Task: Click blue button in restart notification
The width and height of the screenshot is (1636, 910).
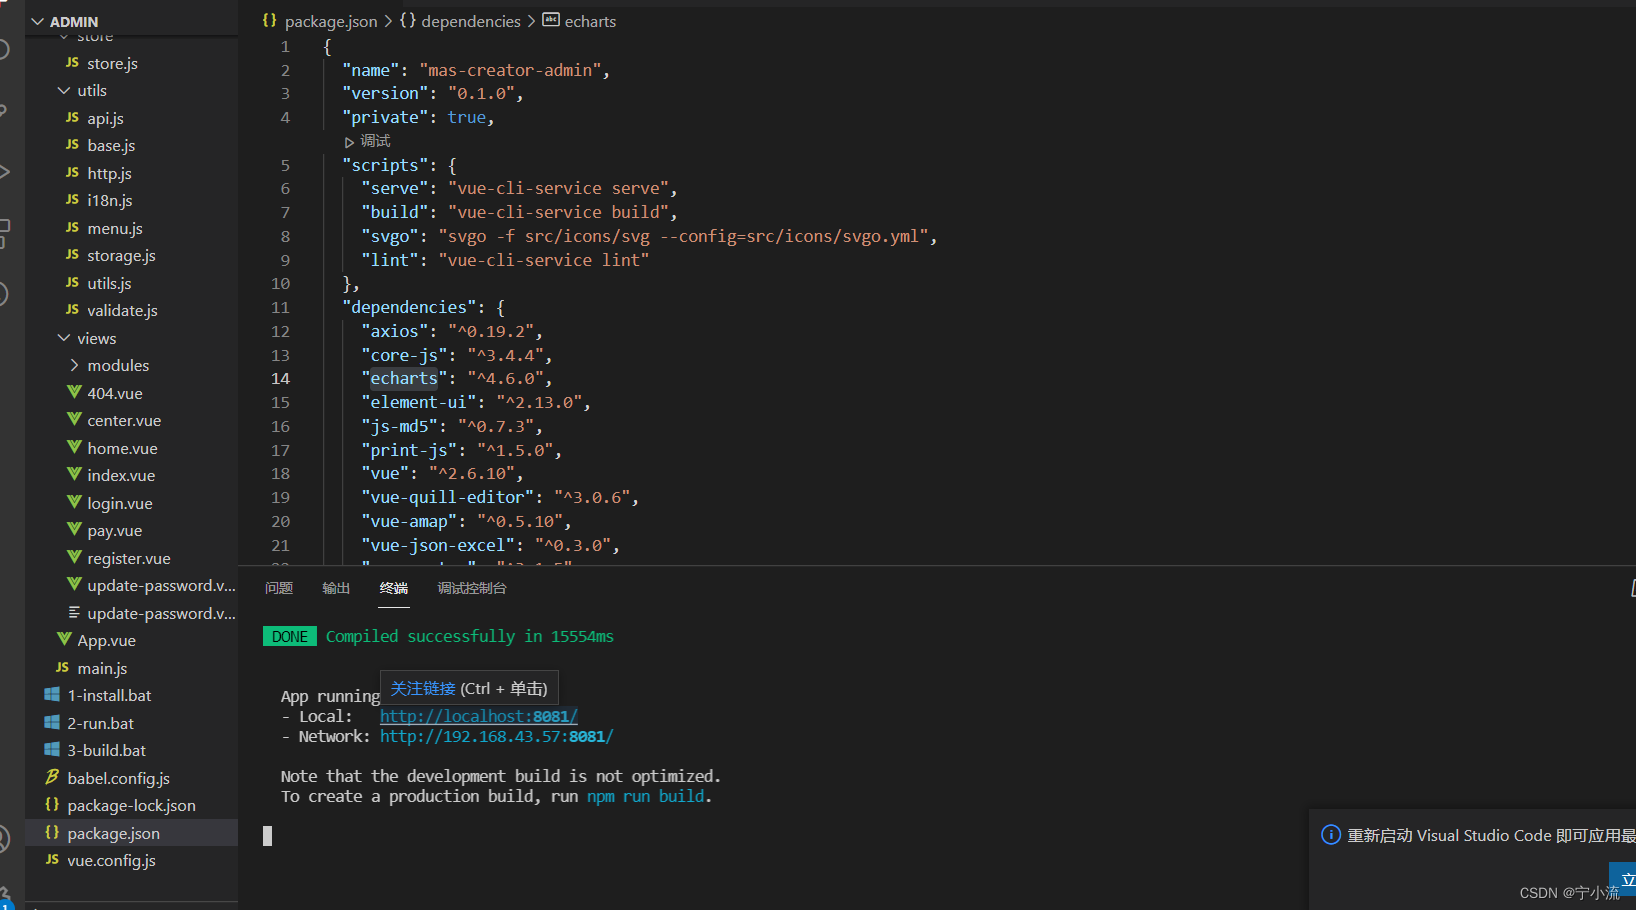Action: pos(1622,879)
